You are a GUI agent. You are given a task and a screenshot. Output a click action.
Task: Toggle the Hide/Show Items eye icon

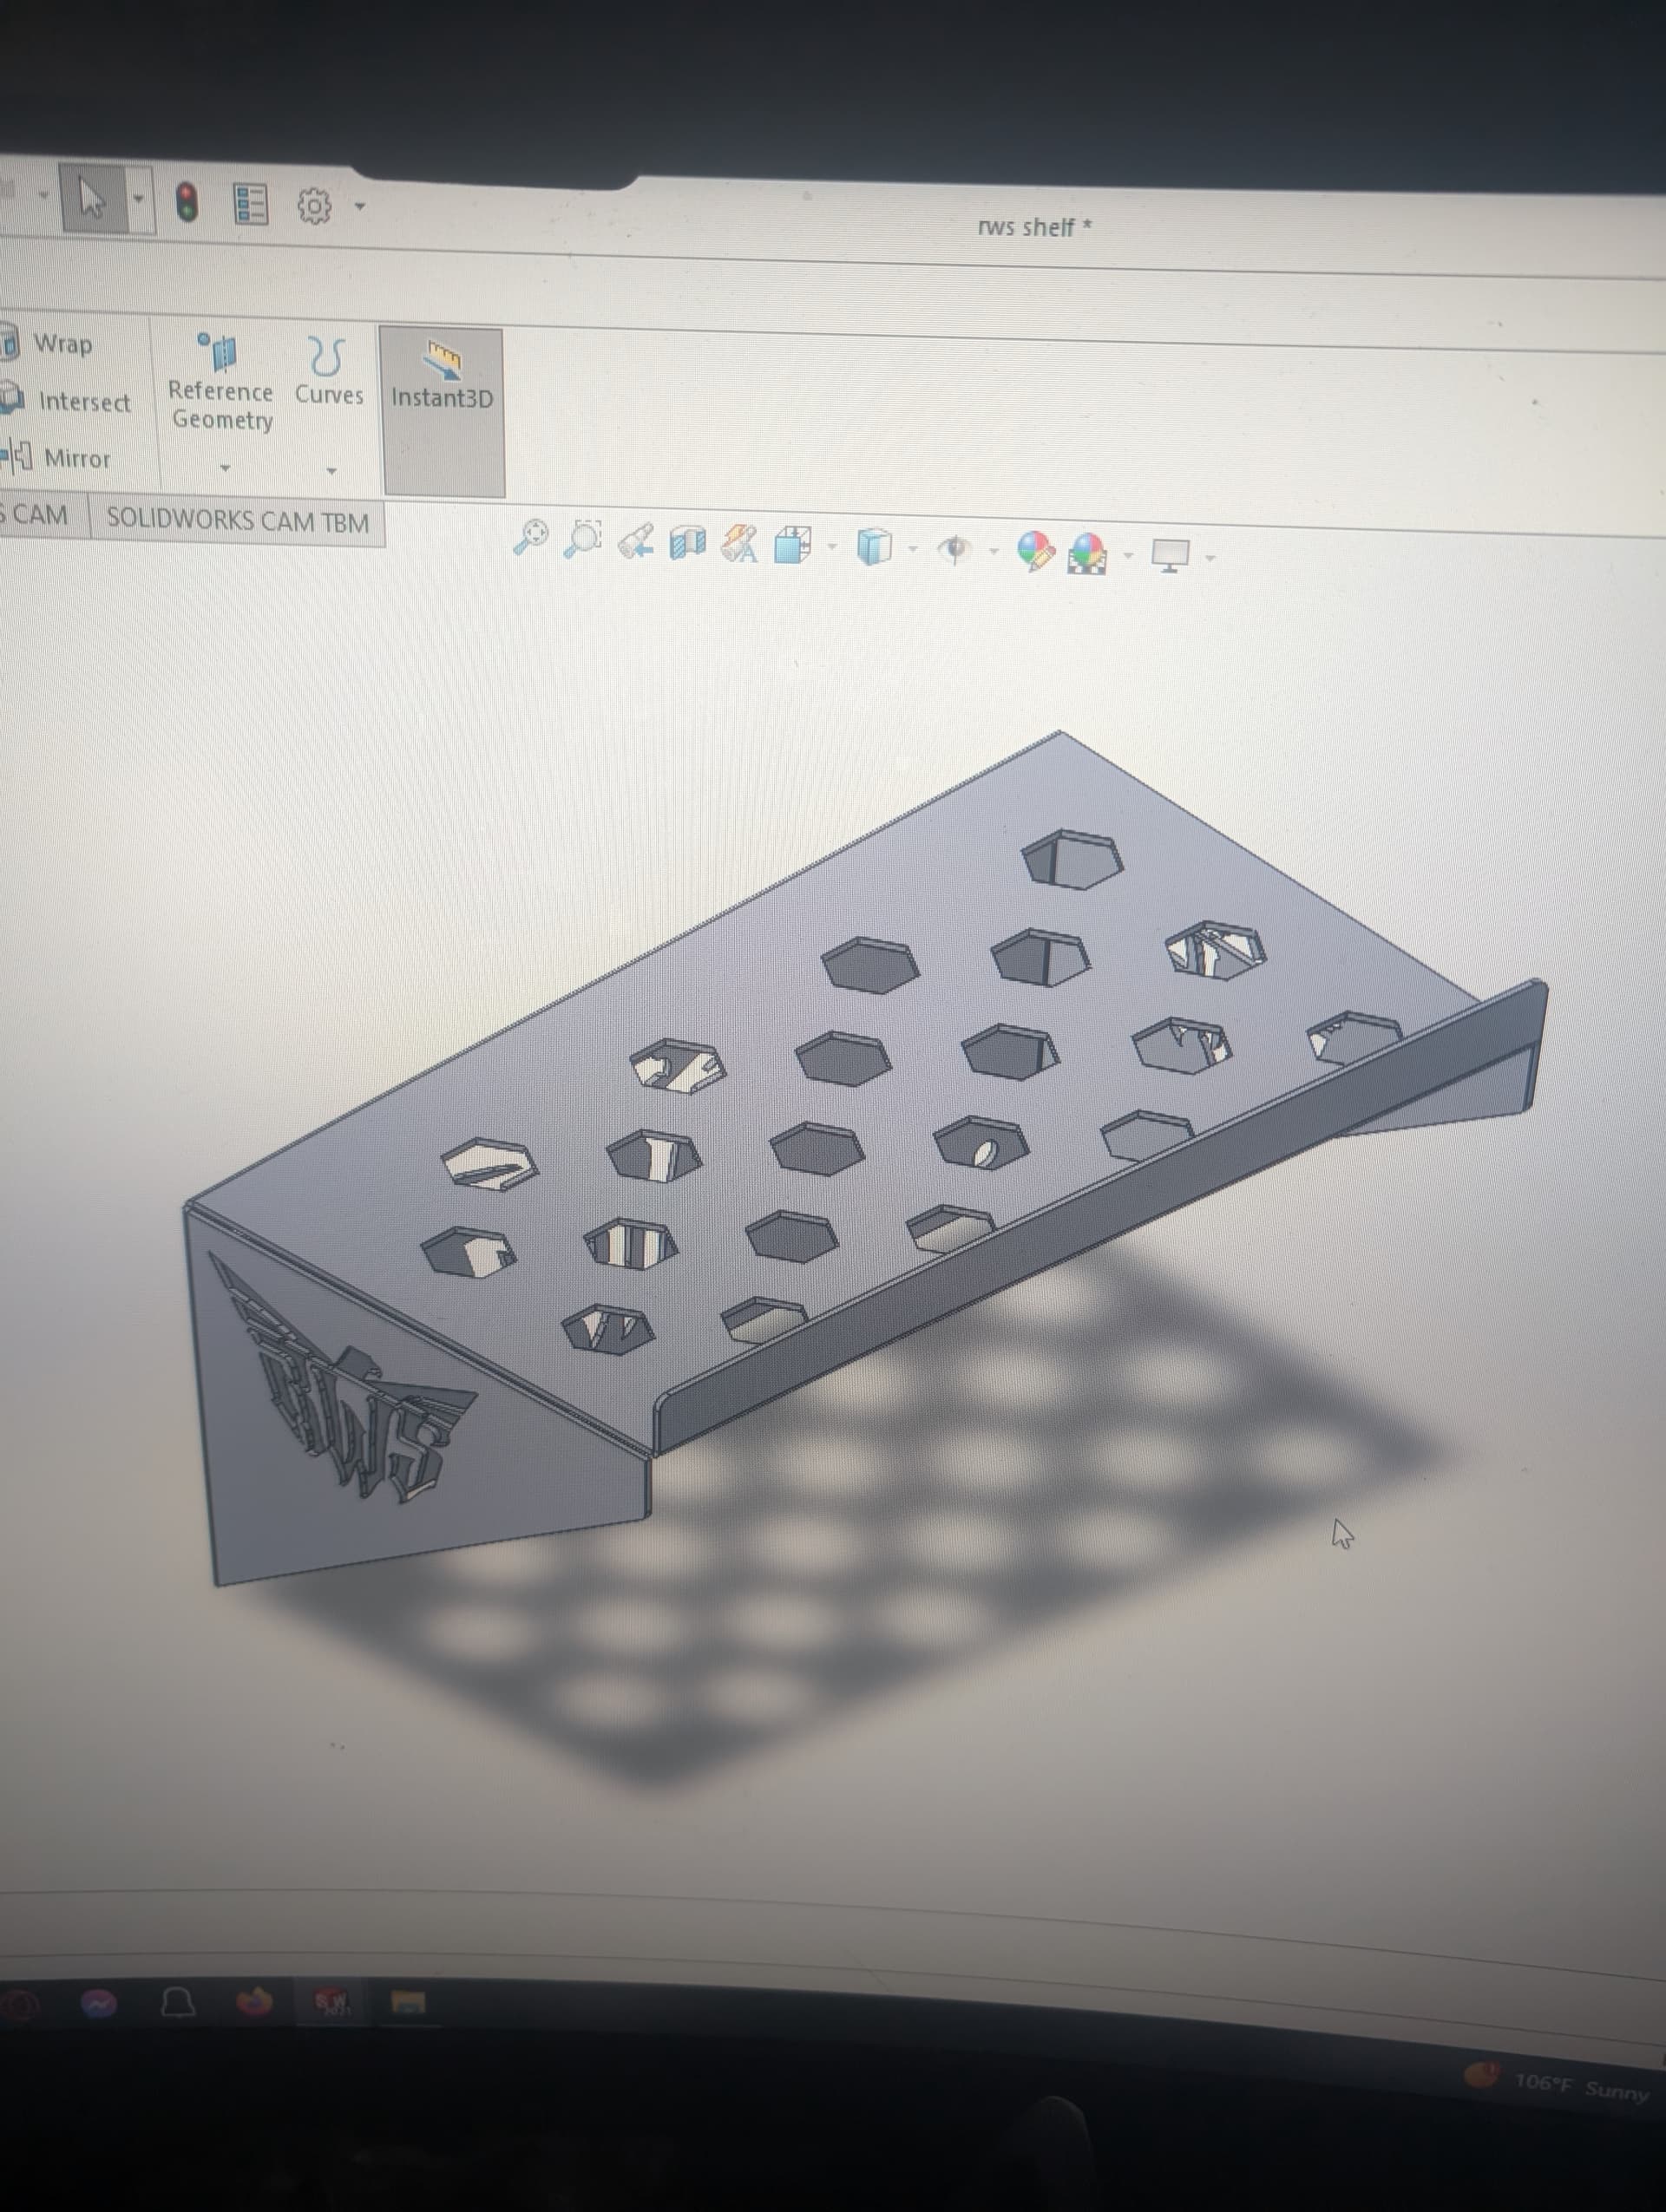pyautogui.click(x=955, y=549)
